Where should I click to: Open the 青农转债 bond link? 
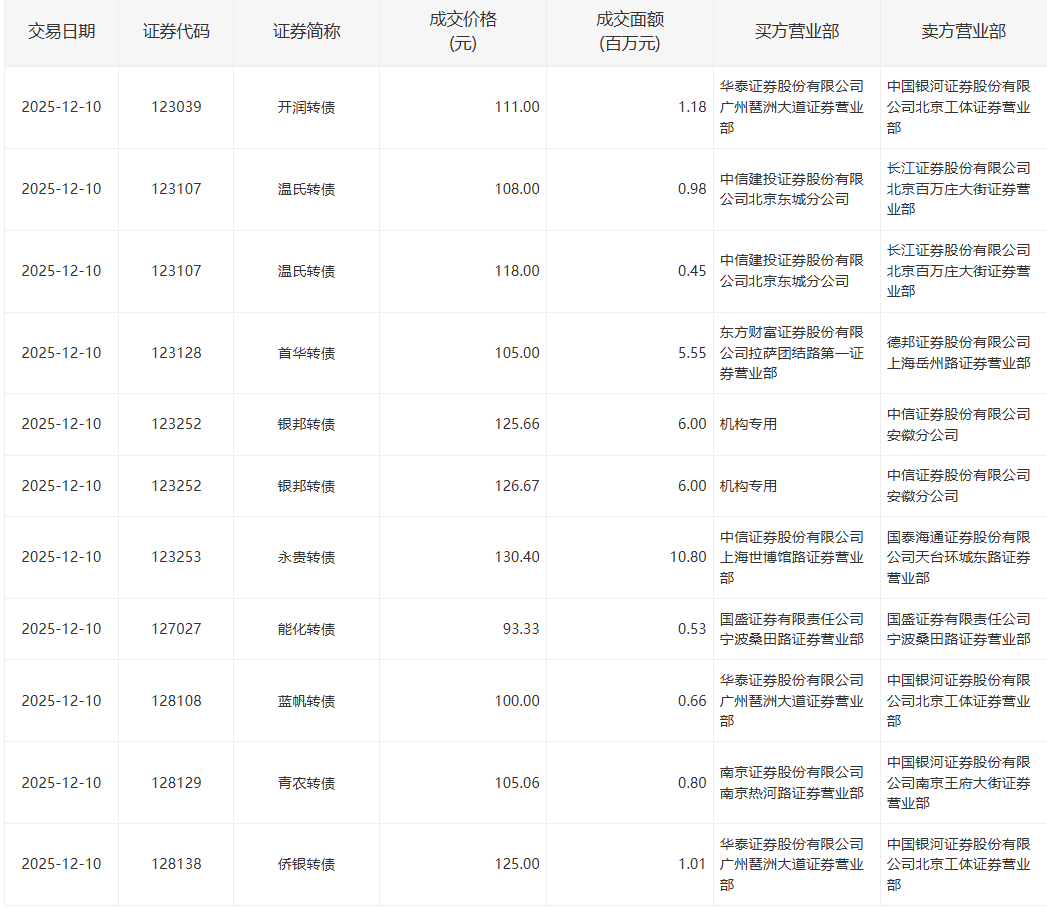point(306,783)
